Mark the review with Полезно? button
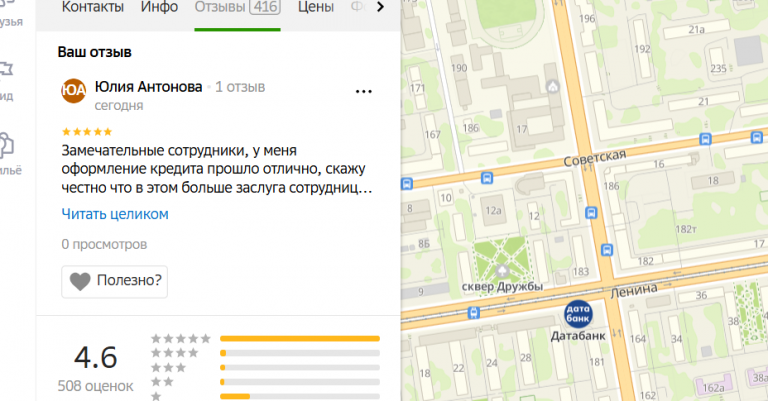 coord(115,282)
